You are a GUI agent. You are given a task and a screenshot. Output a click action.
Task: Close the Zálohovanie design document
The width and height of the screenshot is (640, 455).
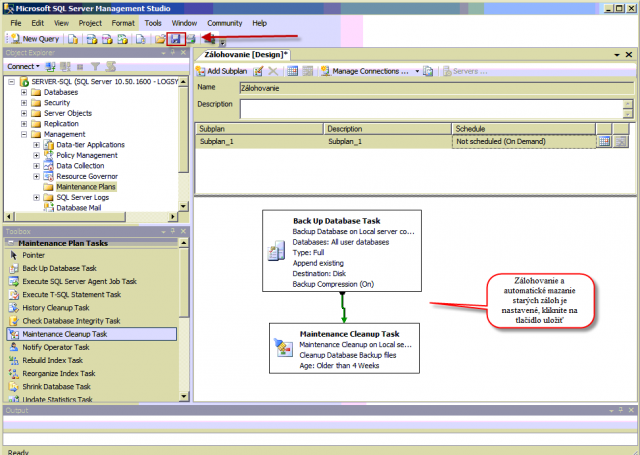pyautogui.click(x=629, y=55)
